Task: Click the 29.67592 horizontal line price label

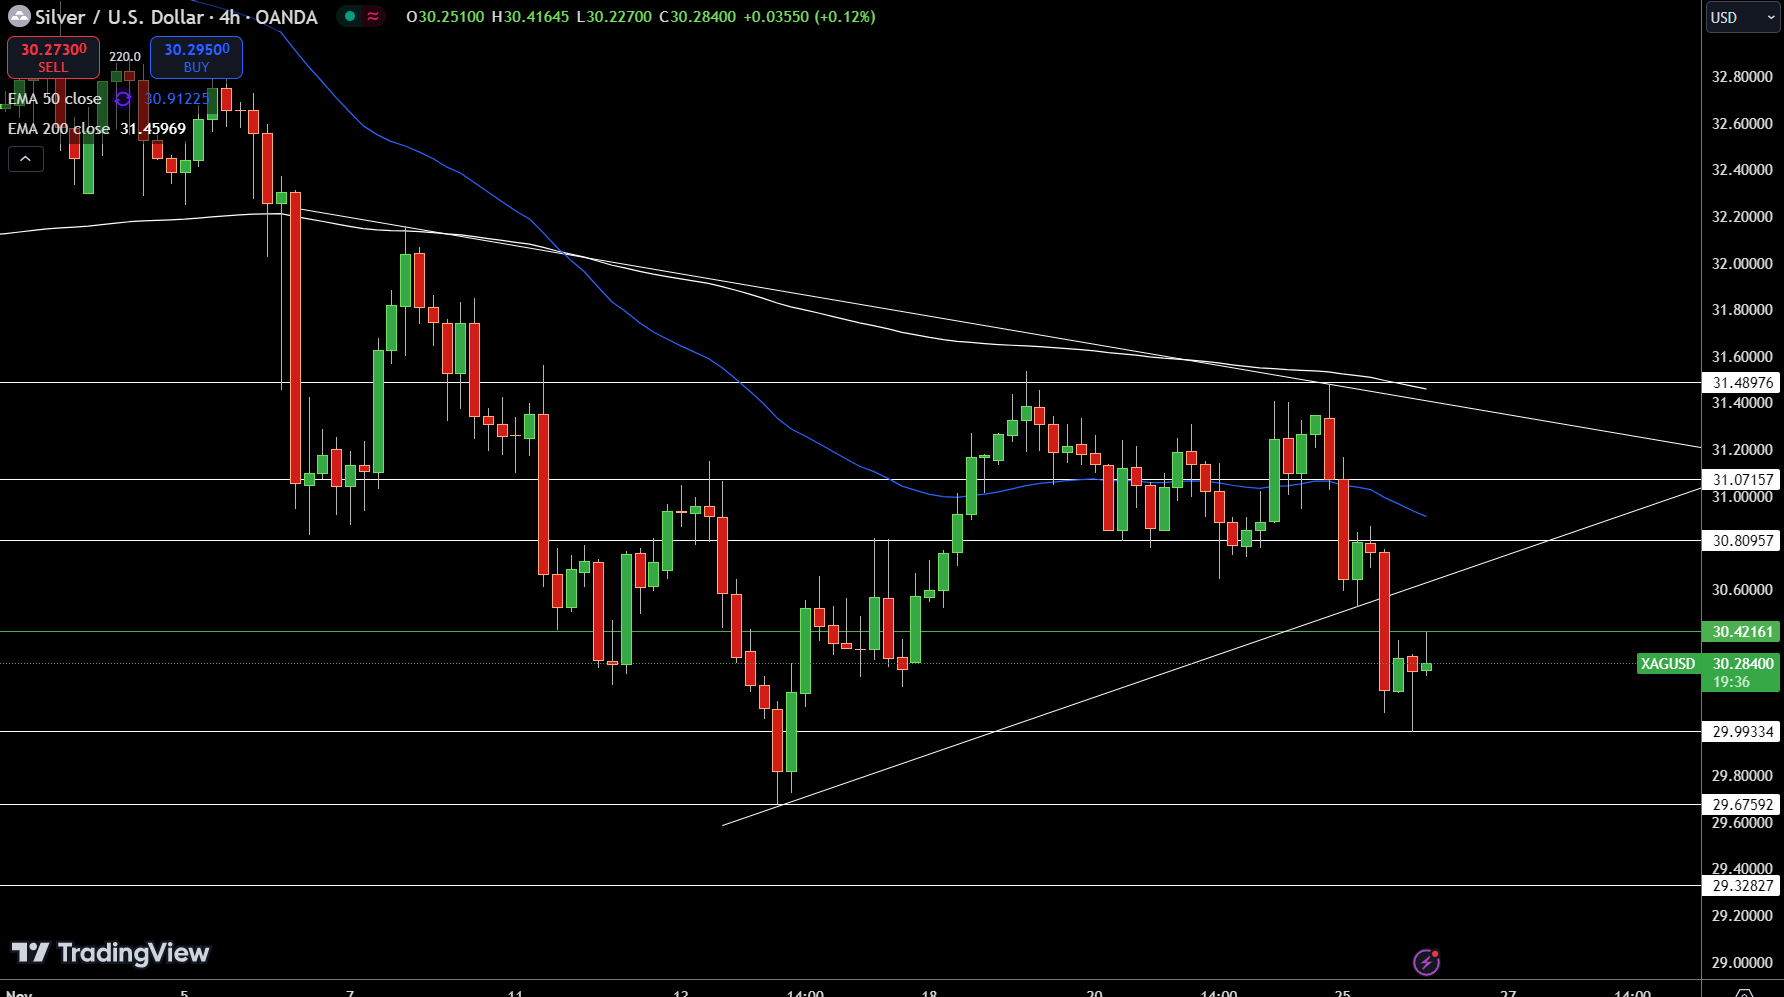Action: click(1742, 804)
